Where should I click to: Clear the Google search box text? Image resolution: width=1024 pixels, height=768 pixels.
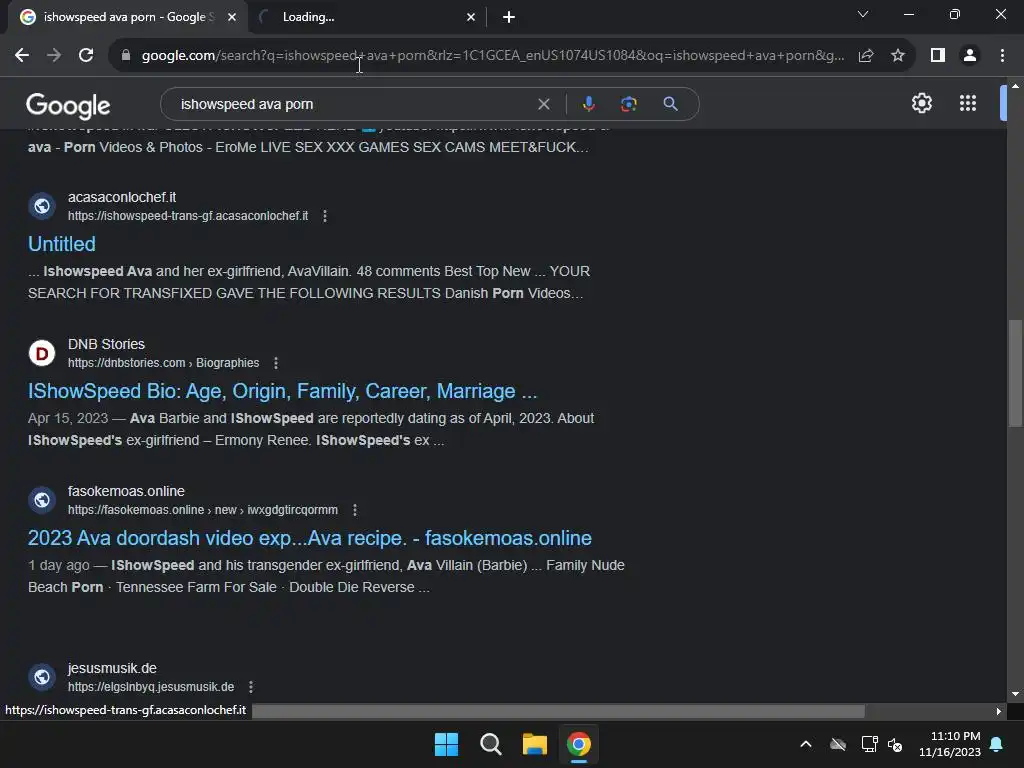point(543,104)
